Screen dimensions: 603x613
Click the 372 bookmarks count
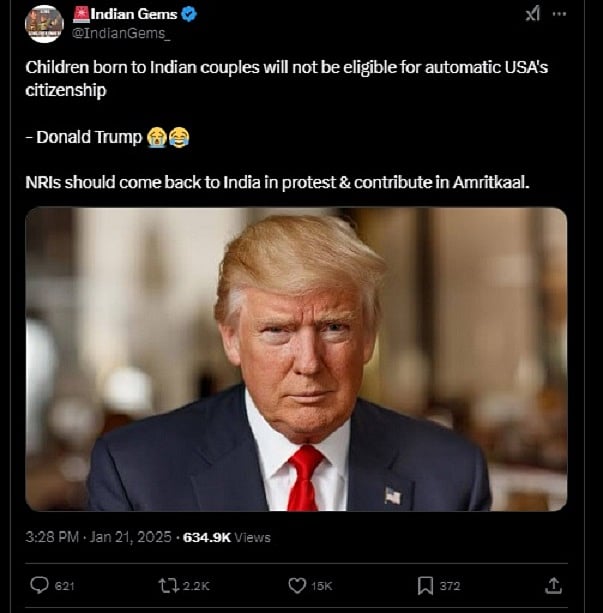tap(449, 586)
